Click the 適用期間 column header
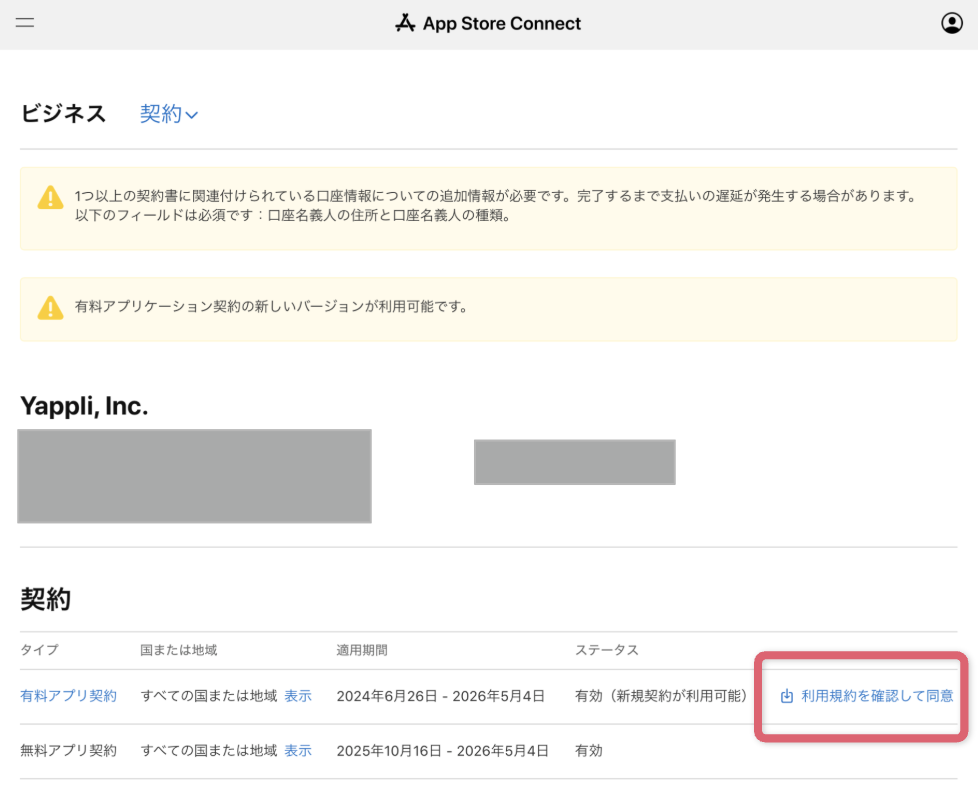Screen dimensions: 978x796 (x=362, y=650)
